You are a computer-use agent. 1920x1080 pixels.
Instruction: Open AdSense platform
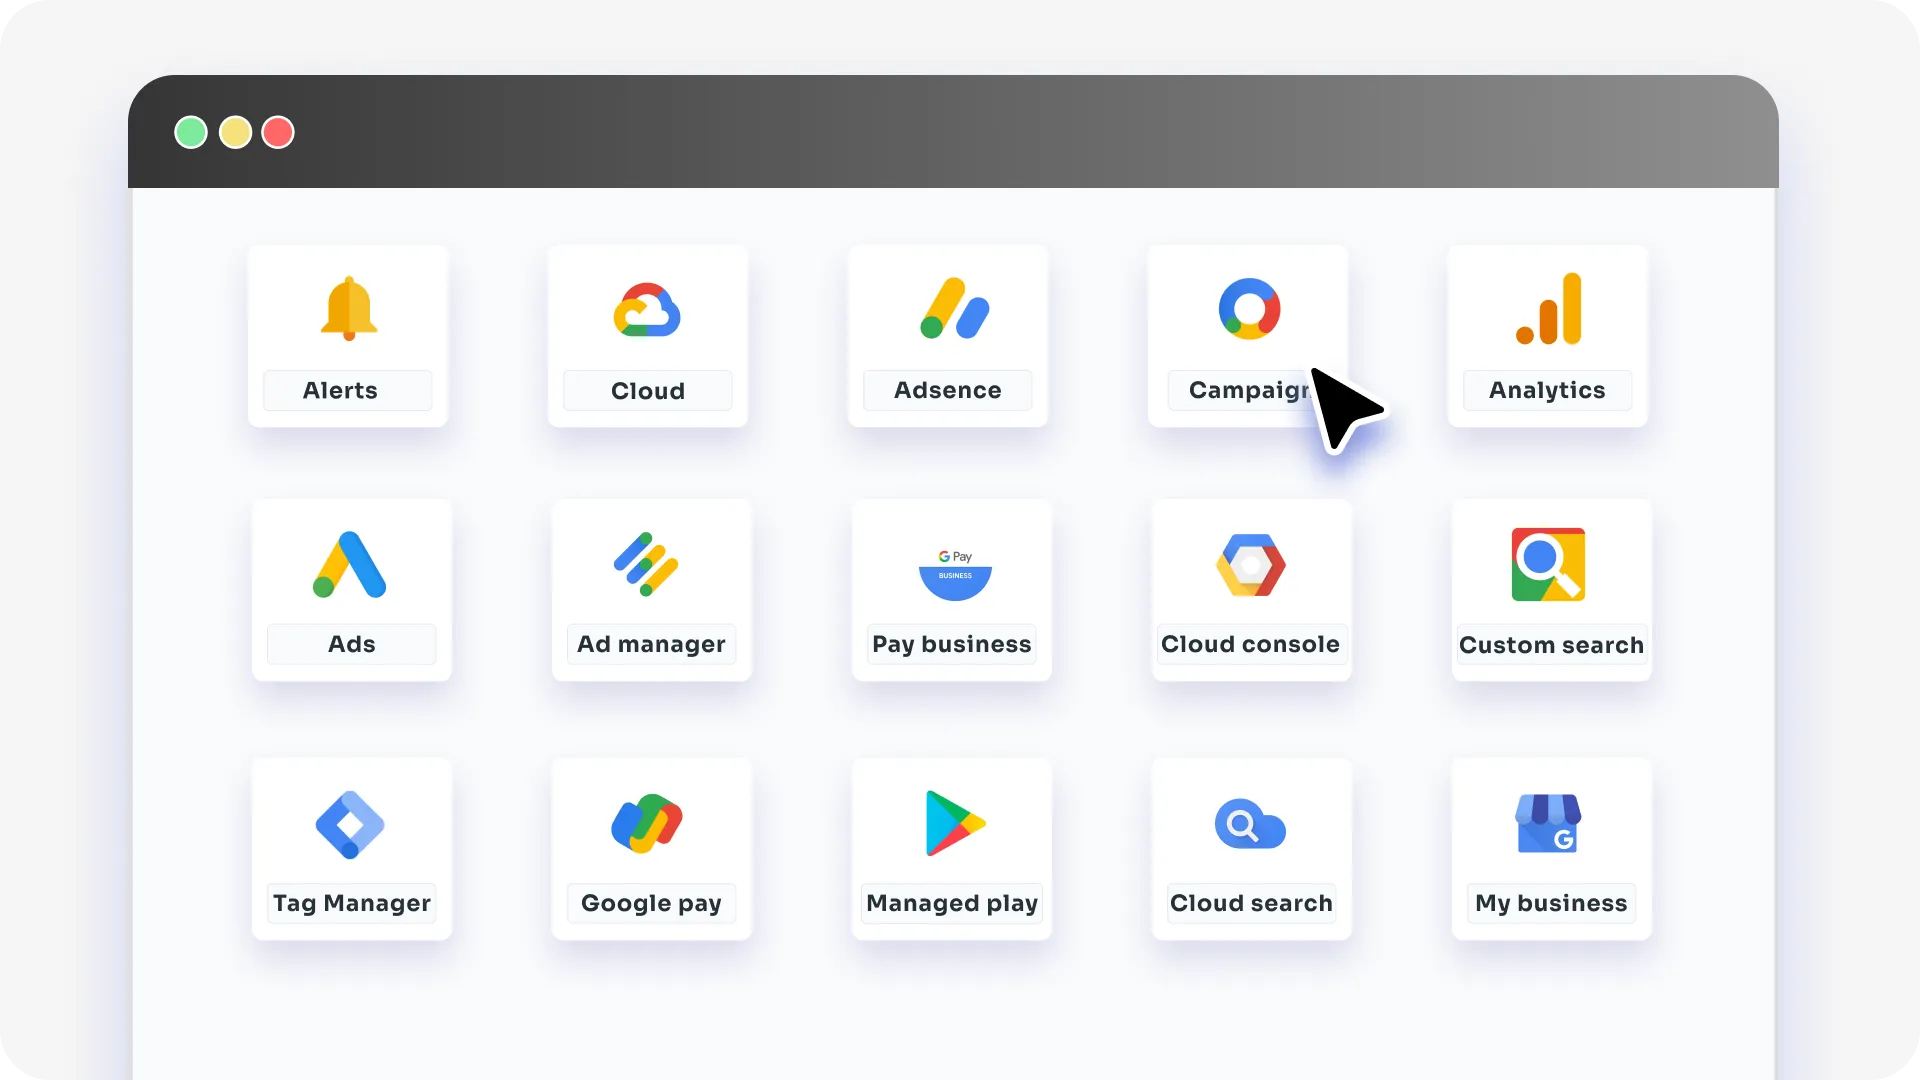coord(948,336)
